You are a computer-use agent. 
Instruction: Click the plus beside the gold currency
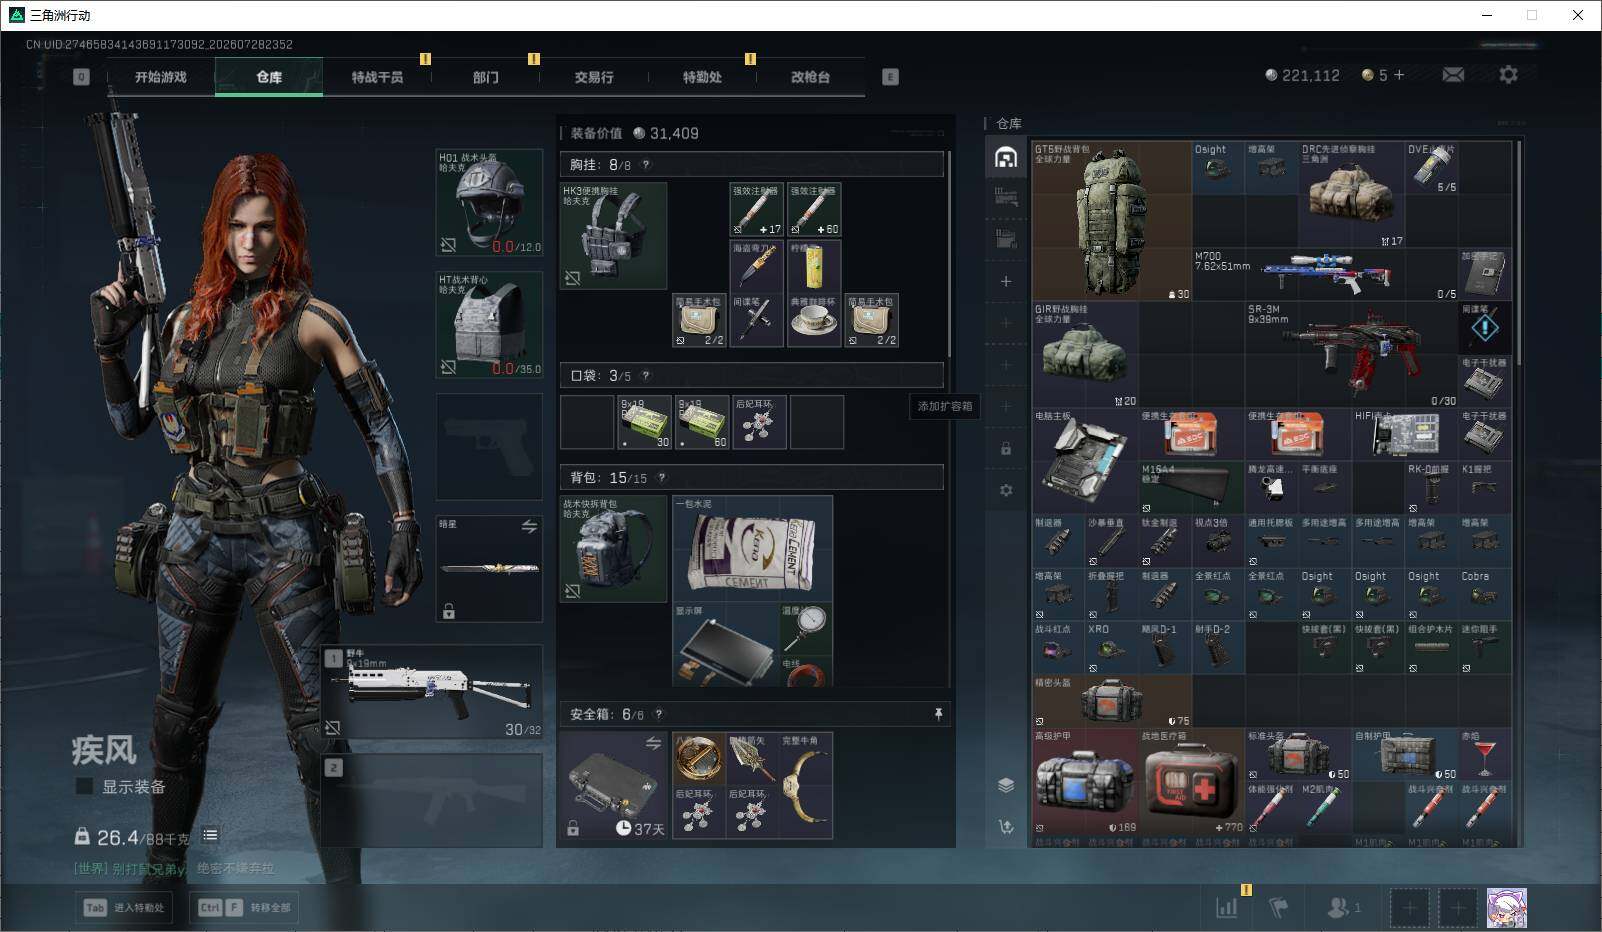pos(1399,75)
